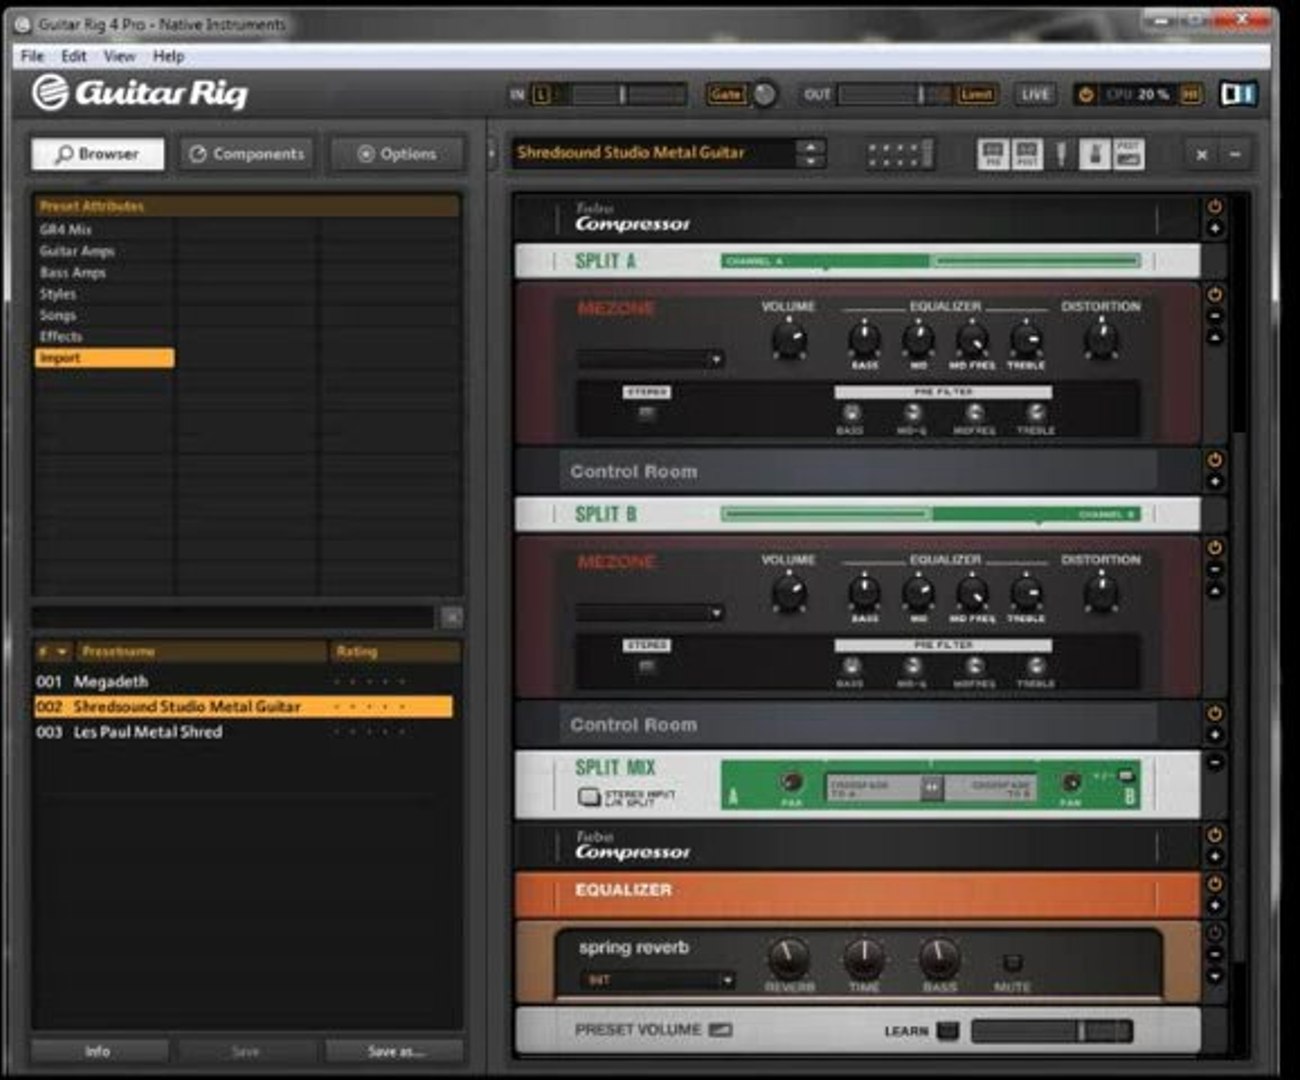The width and height of the screenshot is (1300, 1080).
Task: Enable the output Limit button
Action: click(x=976, y=94)
